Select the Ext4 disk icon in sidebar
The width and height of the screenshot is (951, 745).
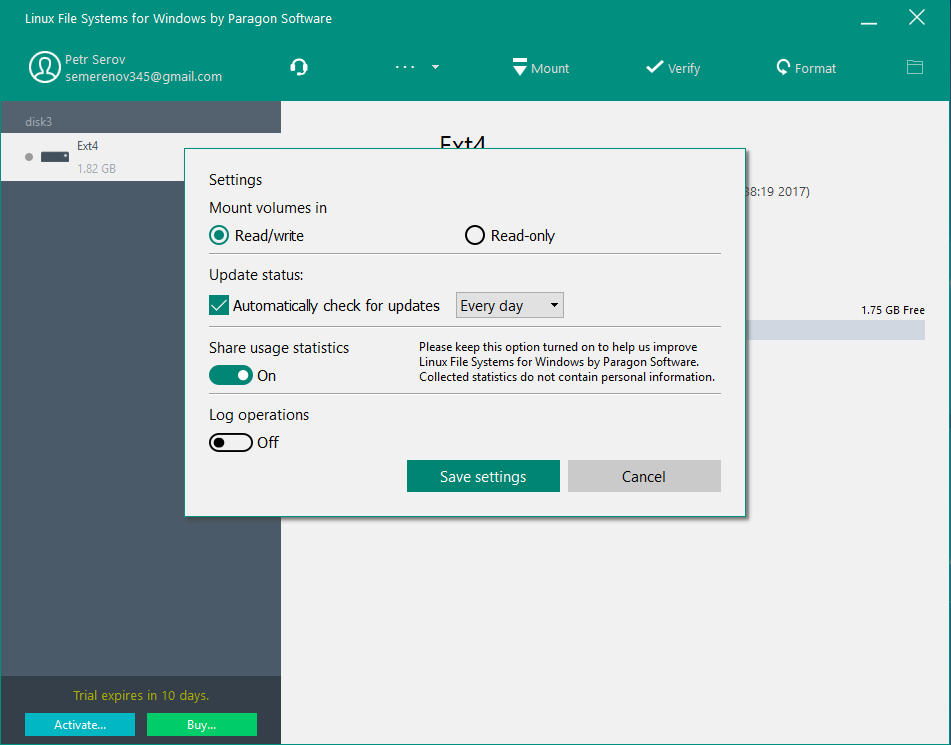pos(55,156)
